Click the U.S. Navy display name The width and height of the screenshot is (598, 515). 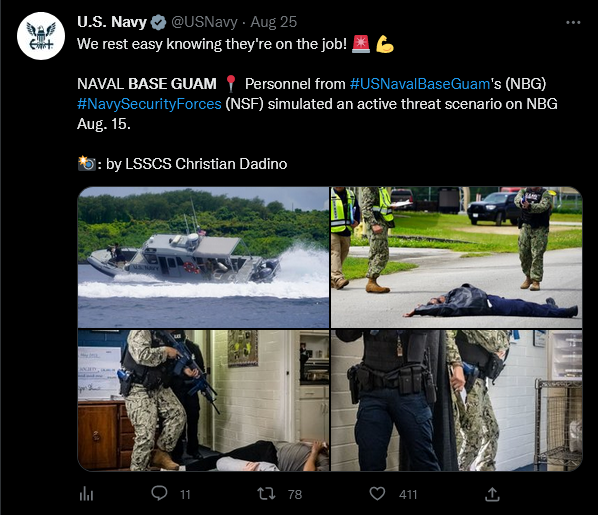point(112,22)
